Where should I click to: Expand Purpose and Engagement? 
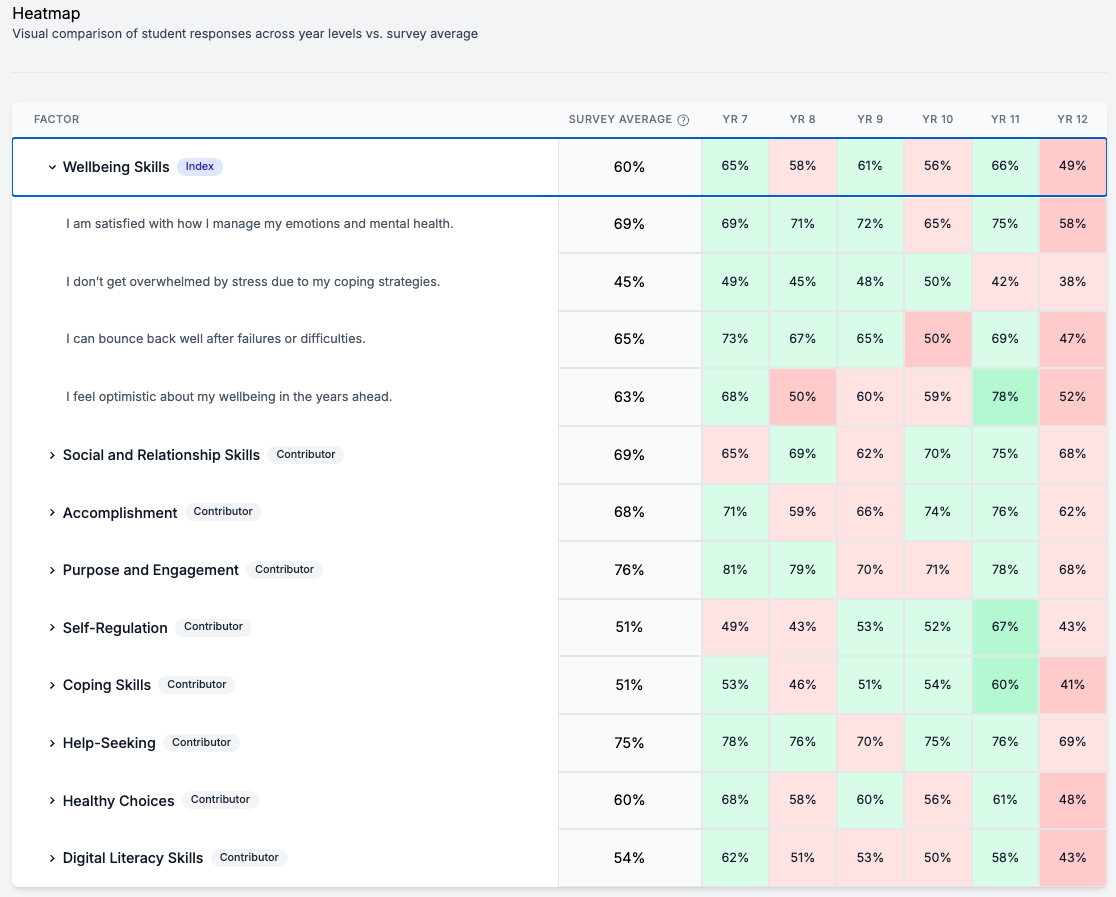coord(52,569)
